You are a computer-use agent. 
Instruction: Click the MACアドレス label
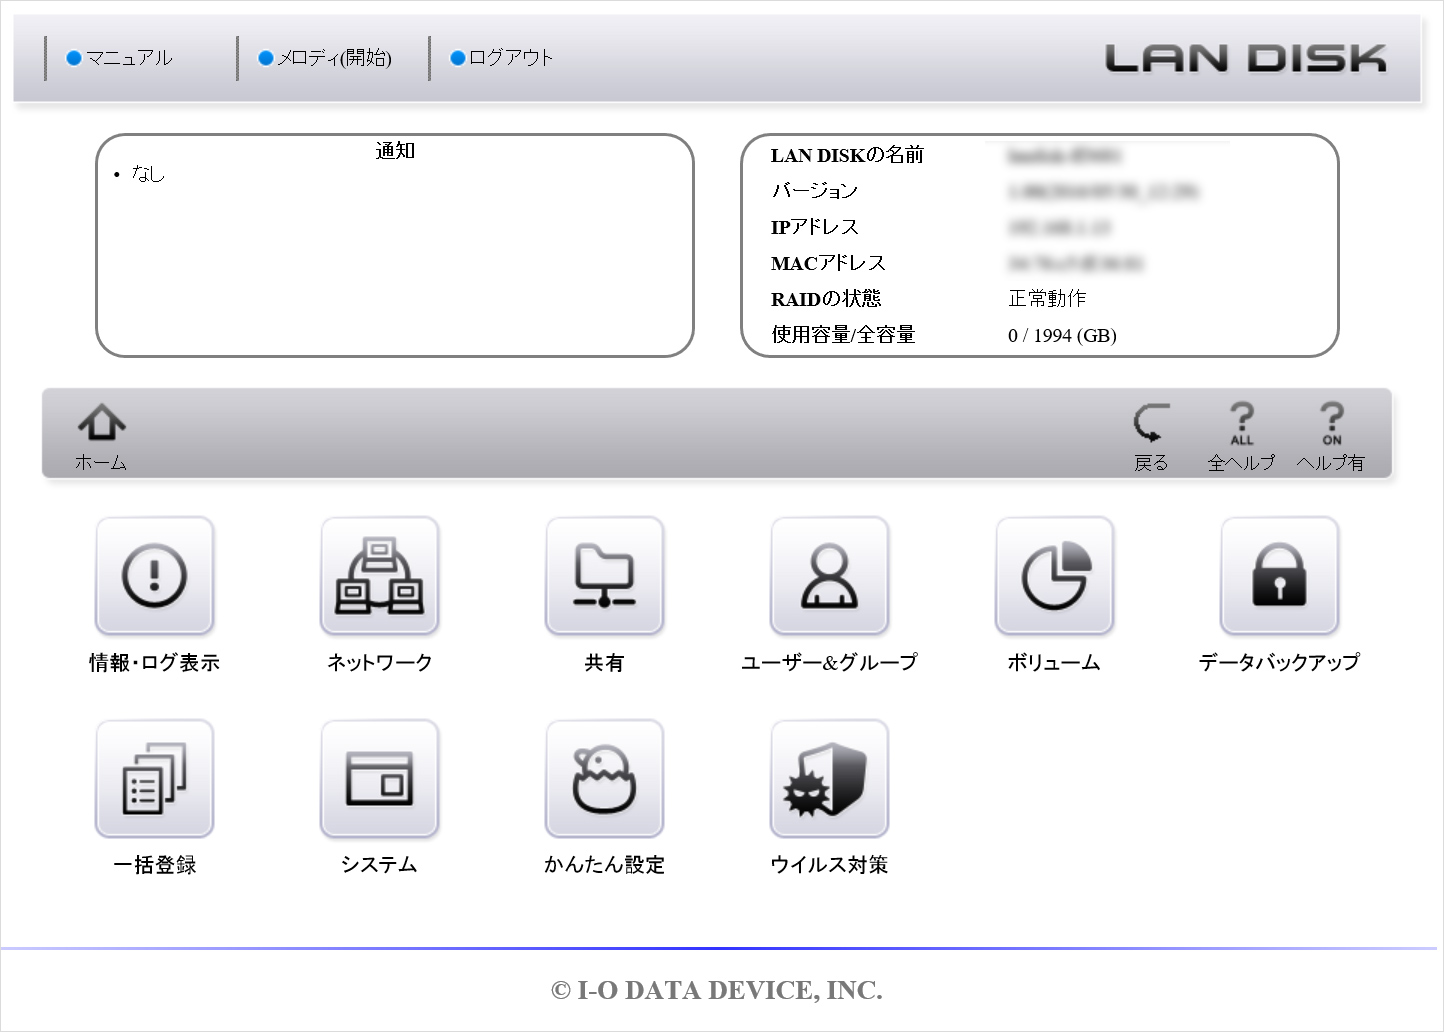click(828, 263)
